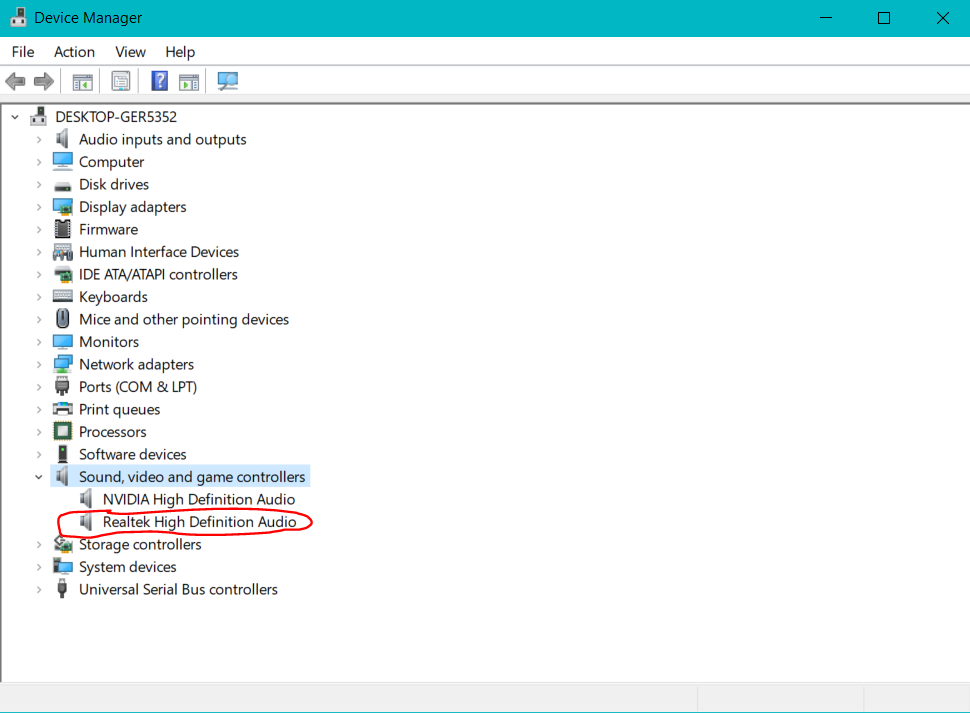Select the Disk drives label
The height and width of the screenshot is (713, 970).
[114, 184]
